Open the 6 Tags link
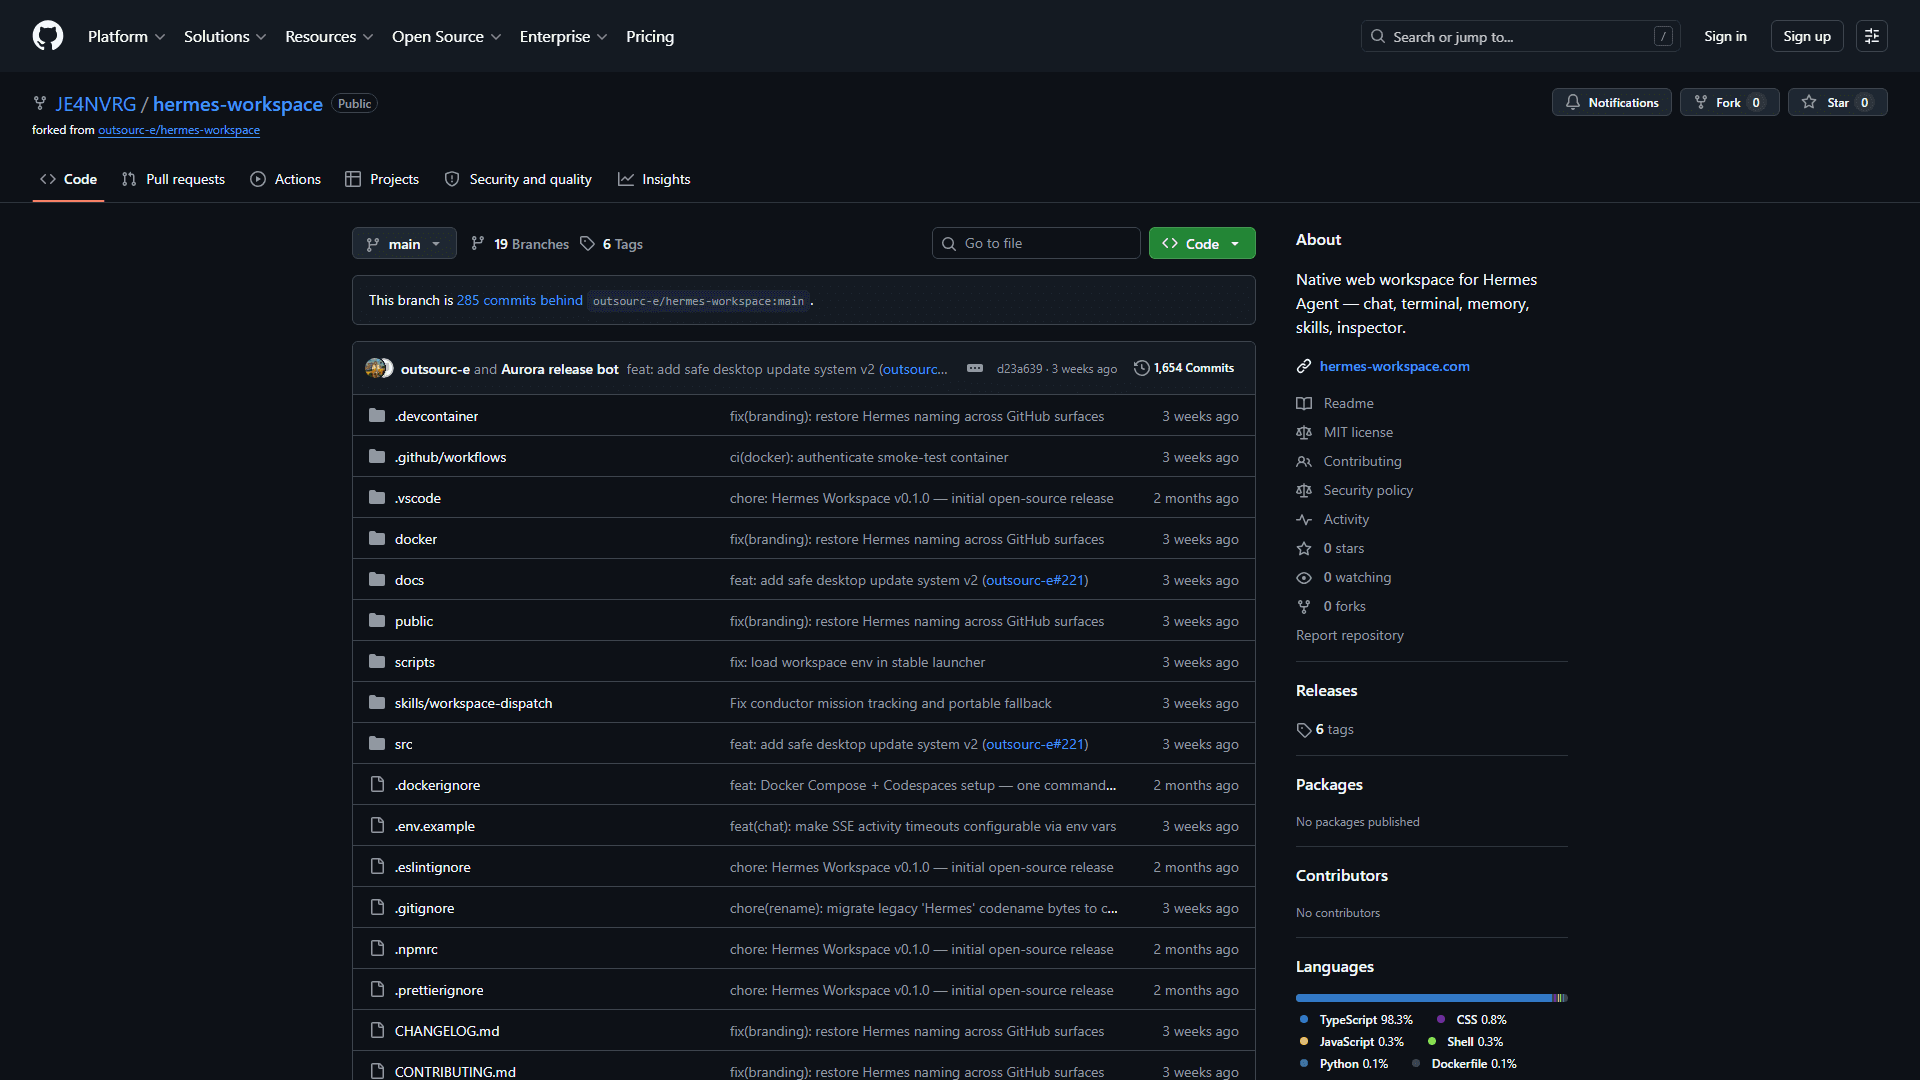The image size is (1920, 1080). [x=611, y=244]
